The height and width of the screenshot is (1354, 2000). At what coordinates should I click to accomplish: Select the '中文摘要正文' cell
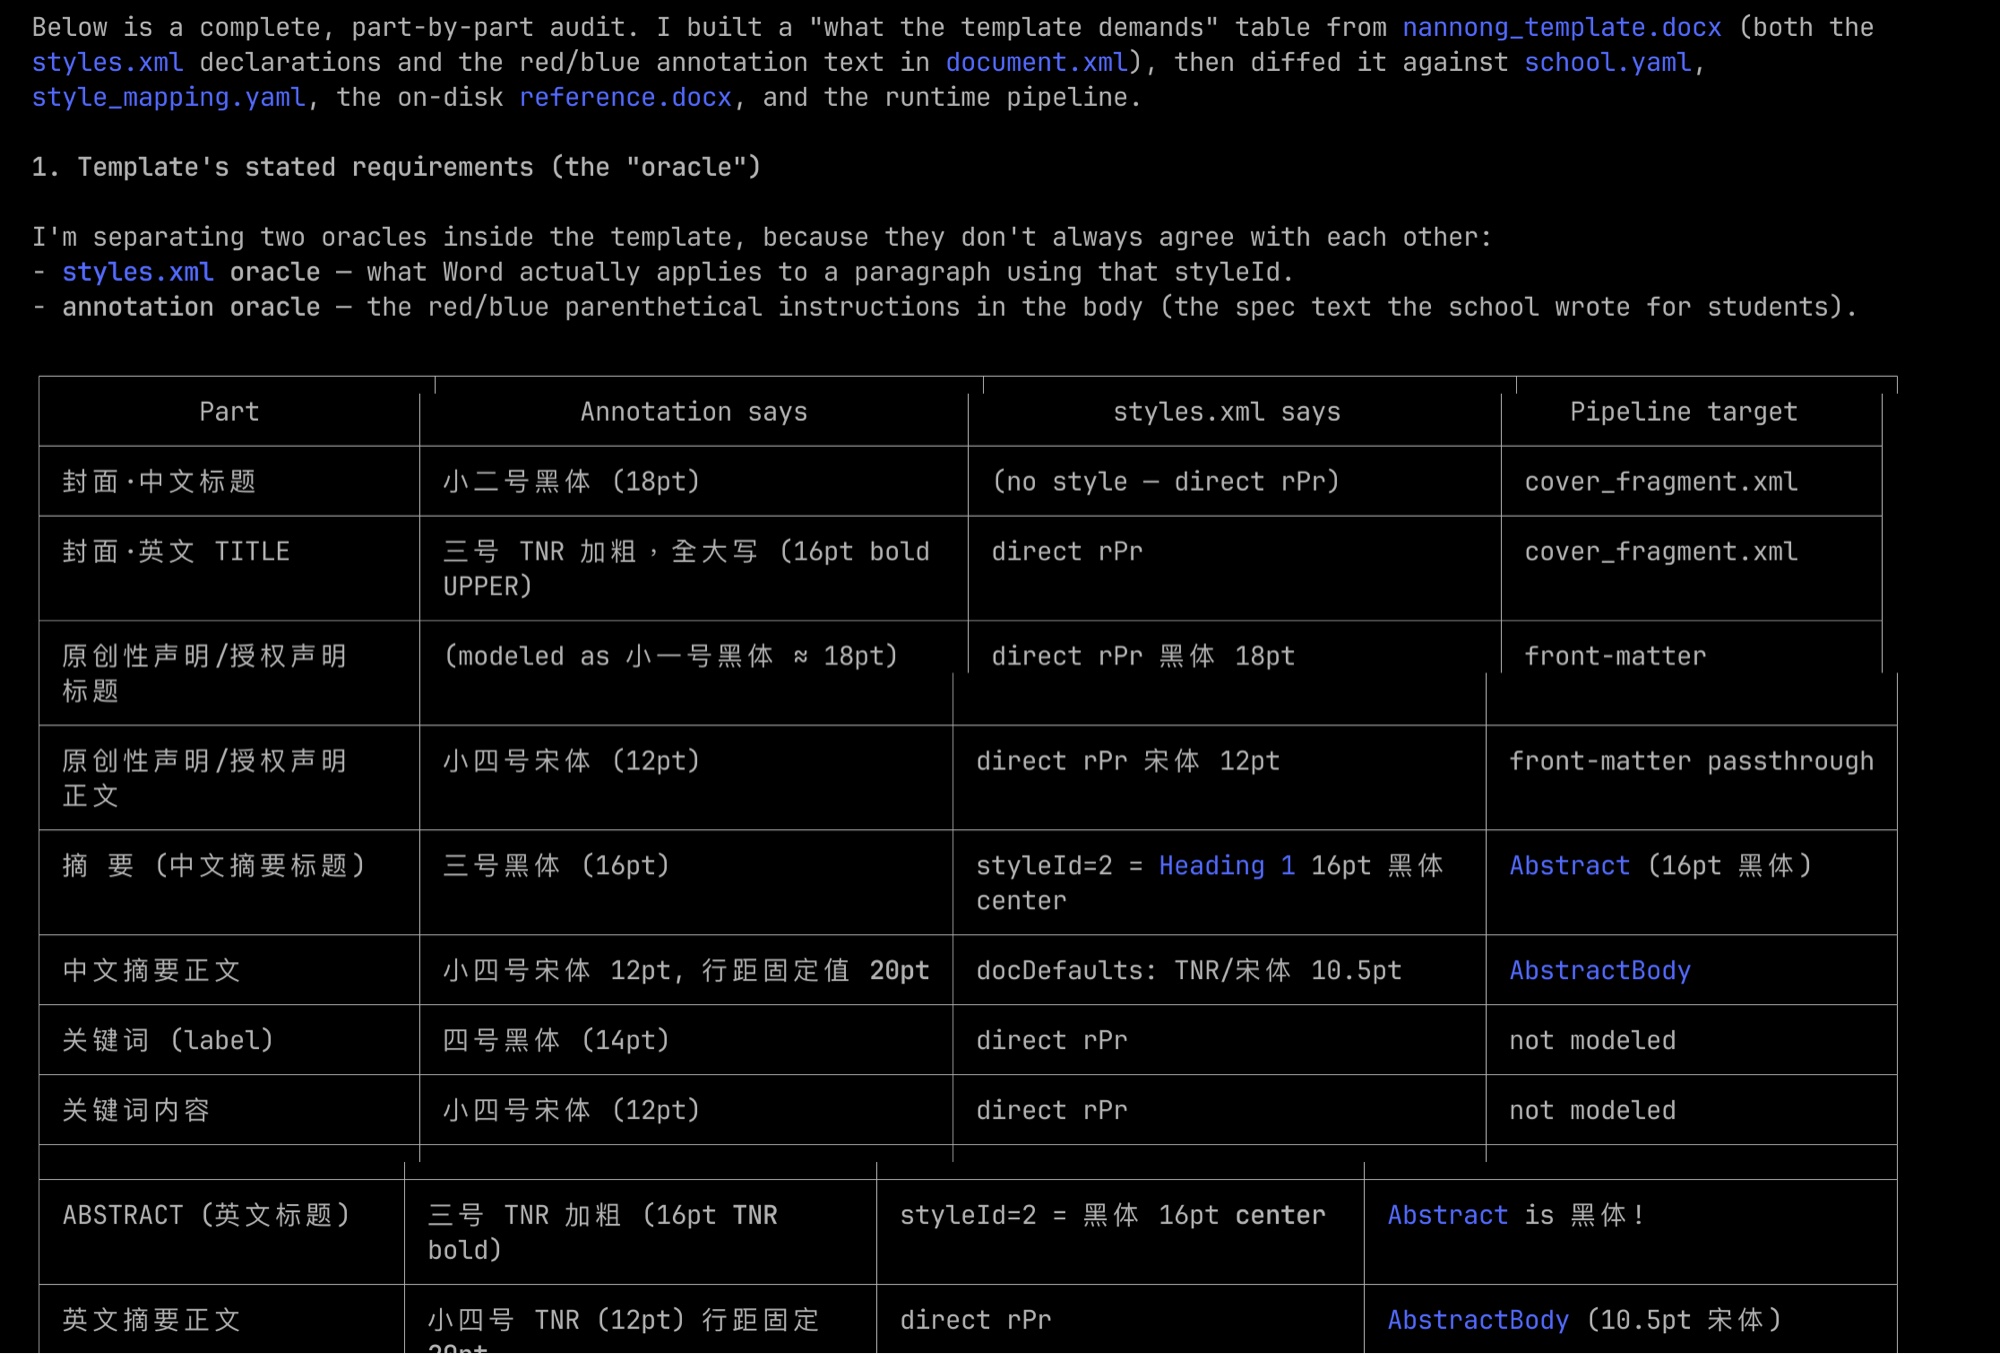(x=229, y=970)
